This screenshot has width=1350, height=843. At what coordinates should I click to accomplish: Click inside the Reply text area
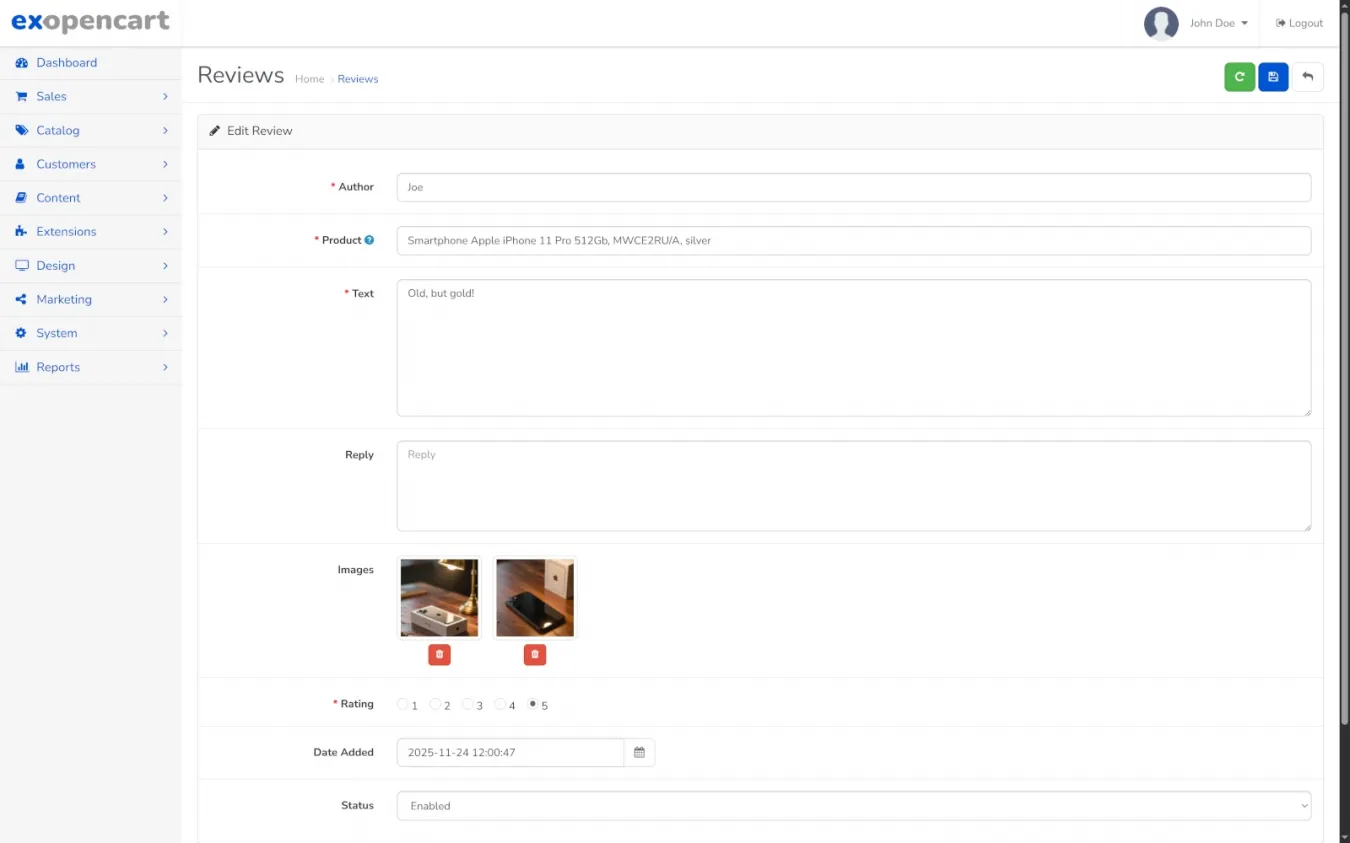tap(853, 486)
